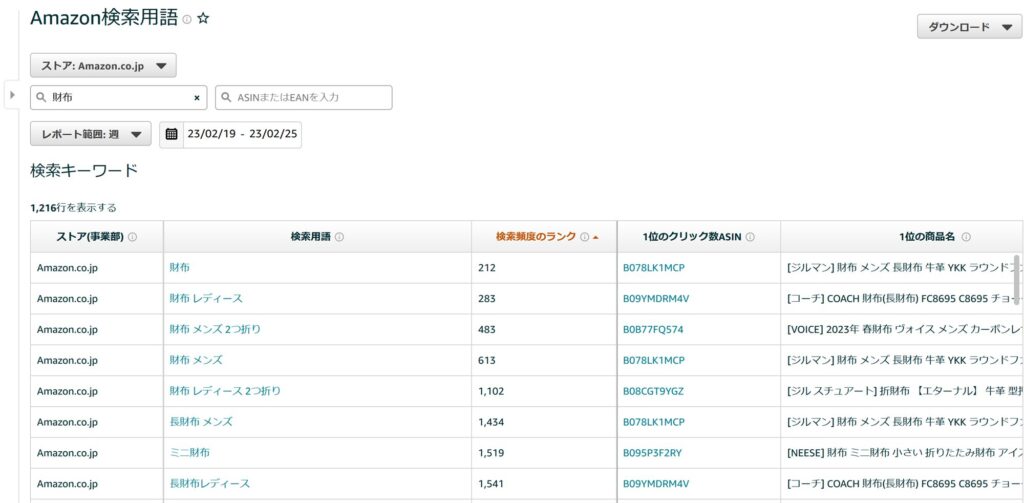1024x503 pixels.
Task: Open the 財布 メンズ 2つ折り search term link
Action: [215, 329]
